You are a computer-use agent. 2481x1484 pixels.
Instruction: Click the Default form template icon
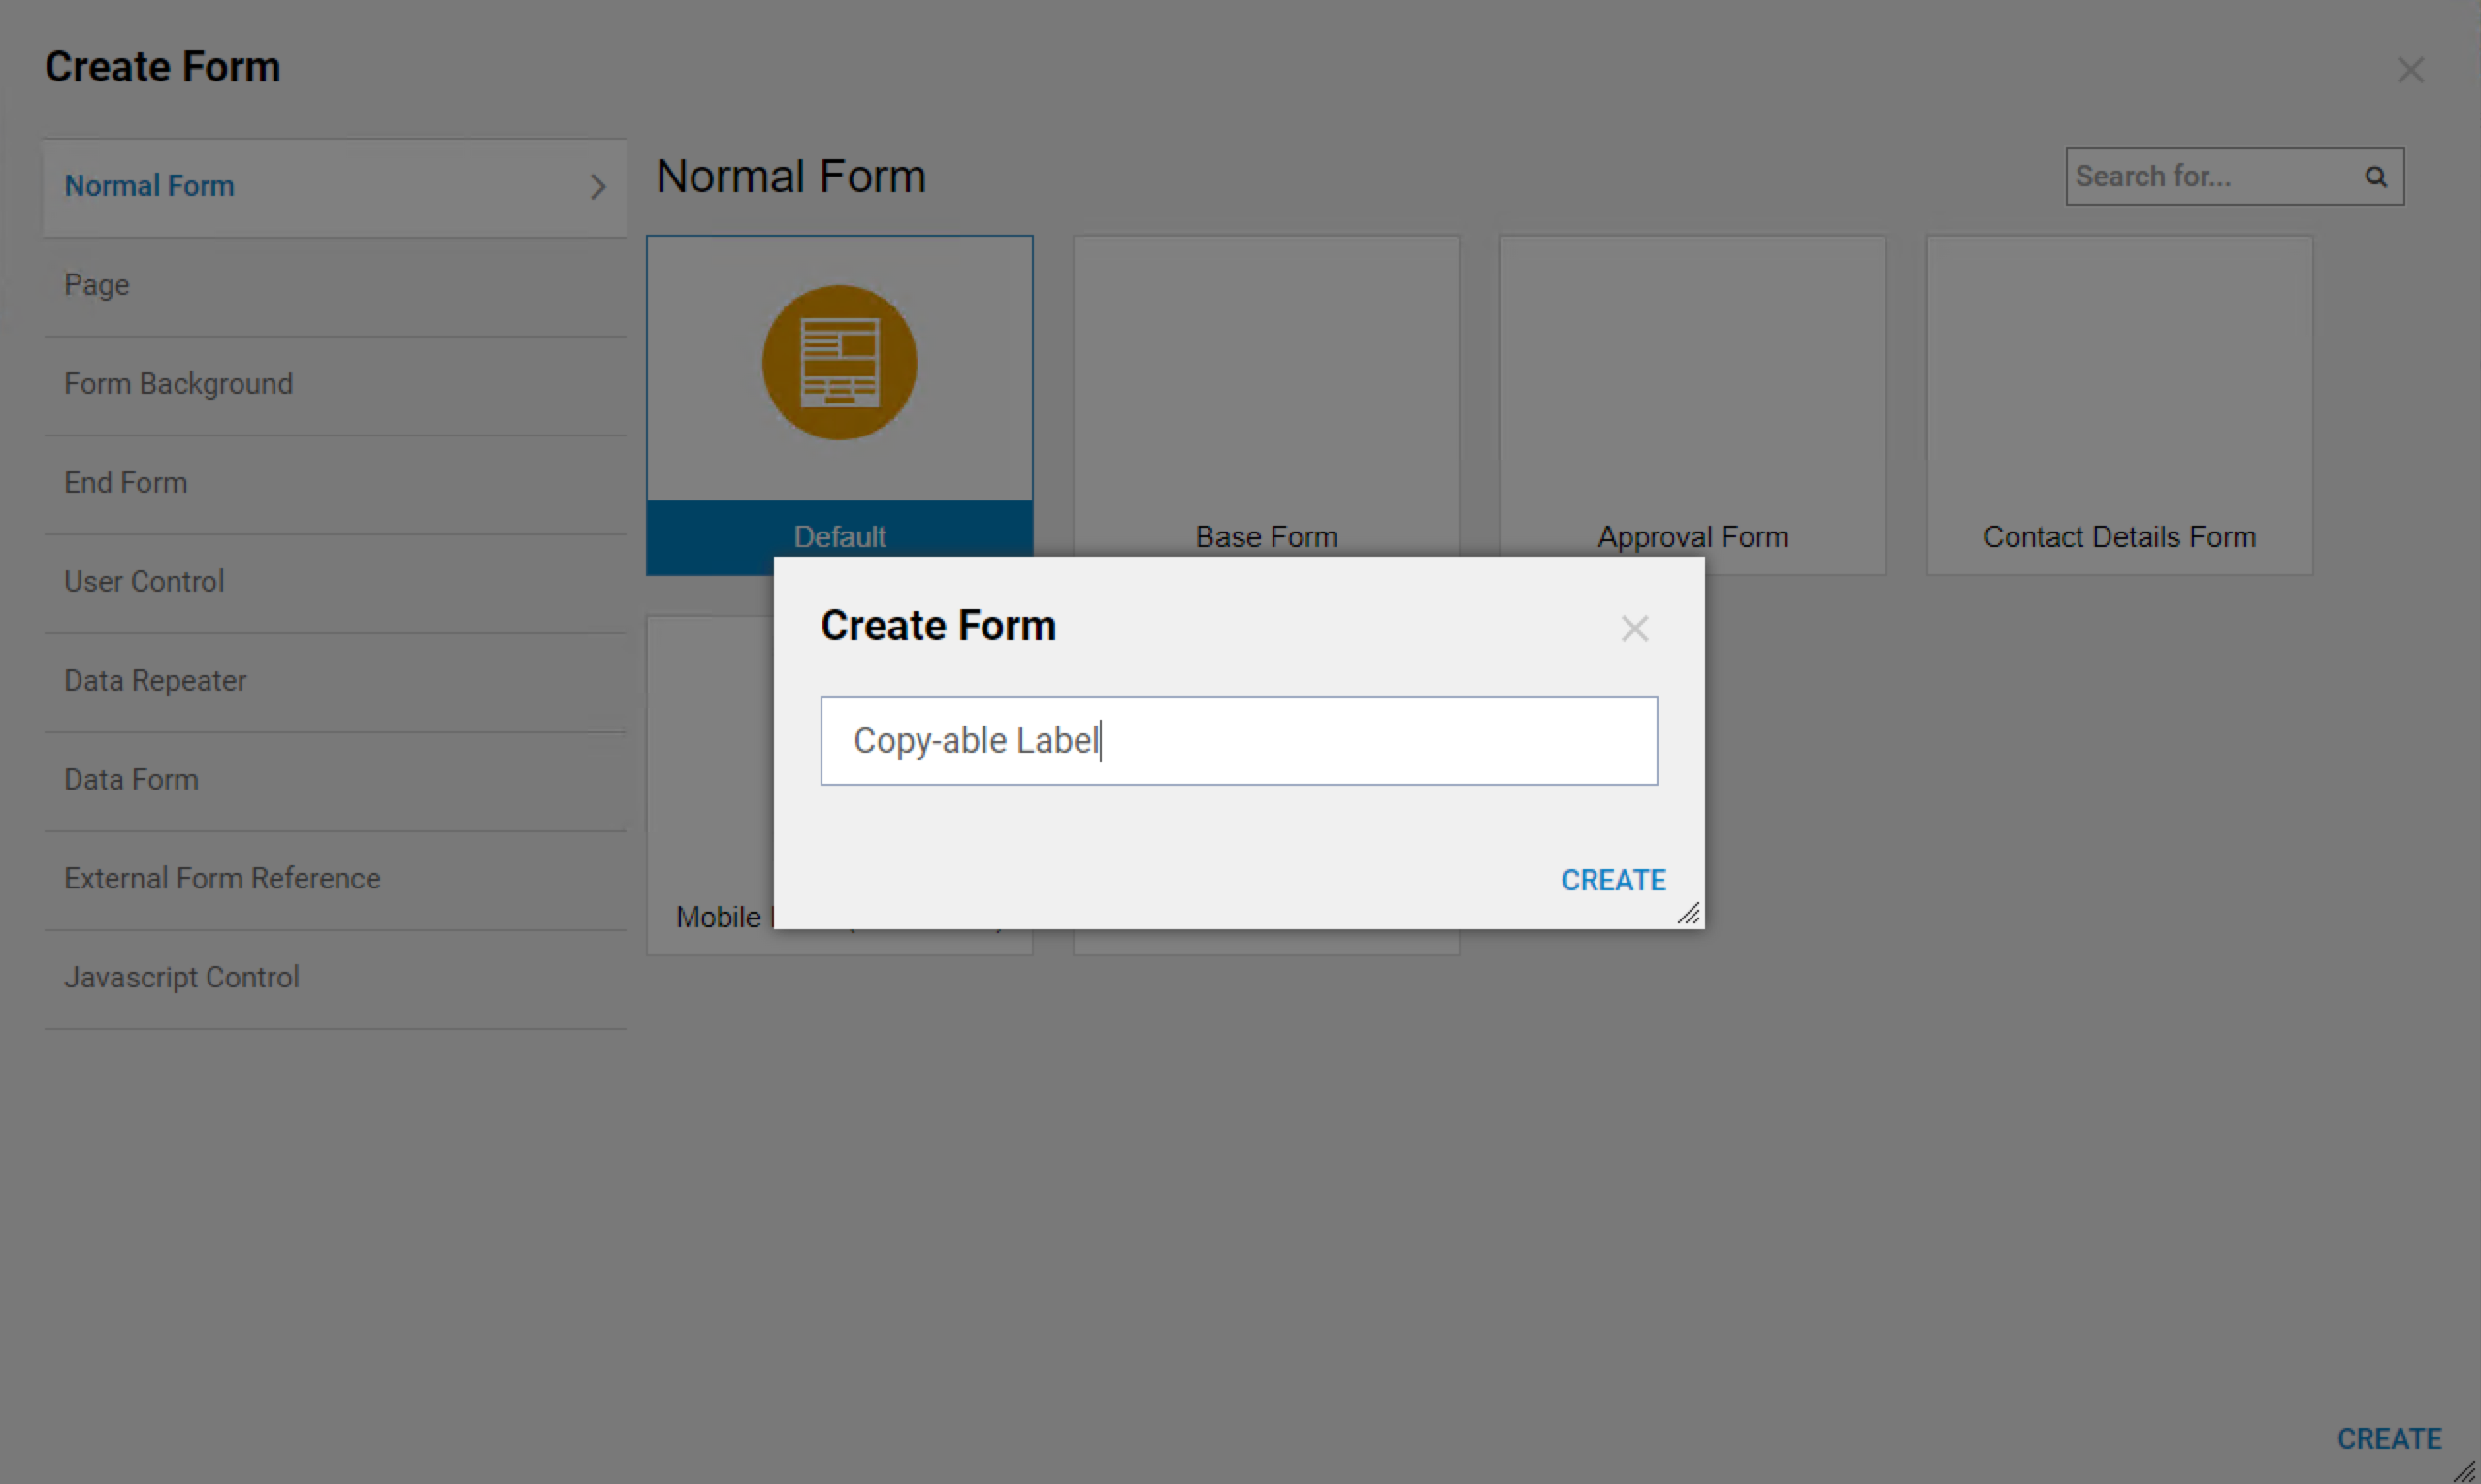pos(839,361)
